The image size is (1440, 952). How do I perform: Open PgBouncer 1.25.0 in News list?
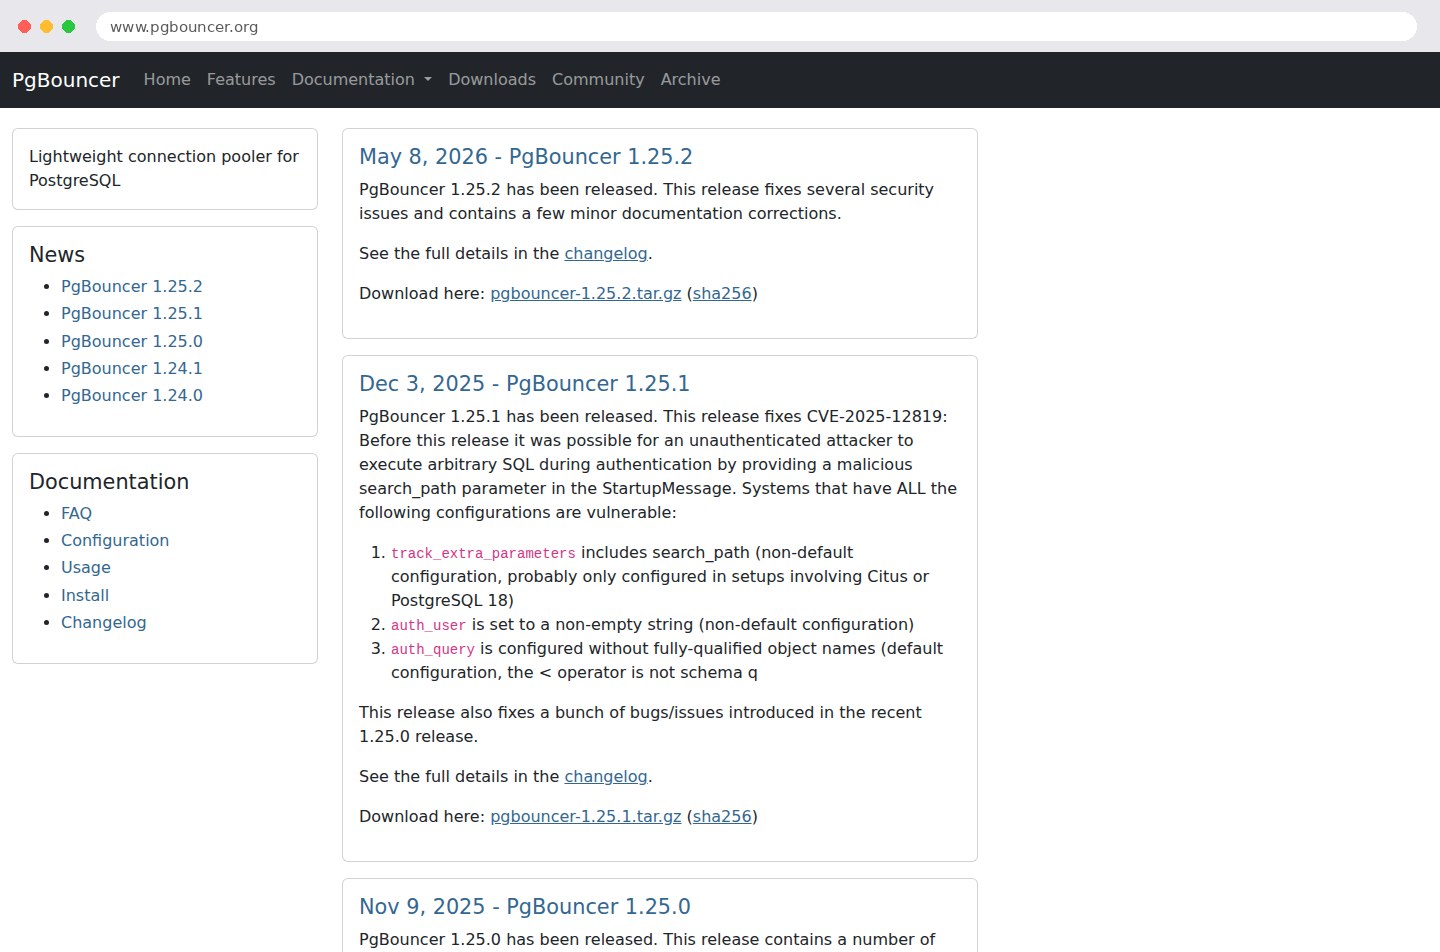tap(132, 341)
